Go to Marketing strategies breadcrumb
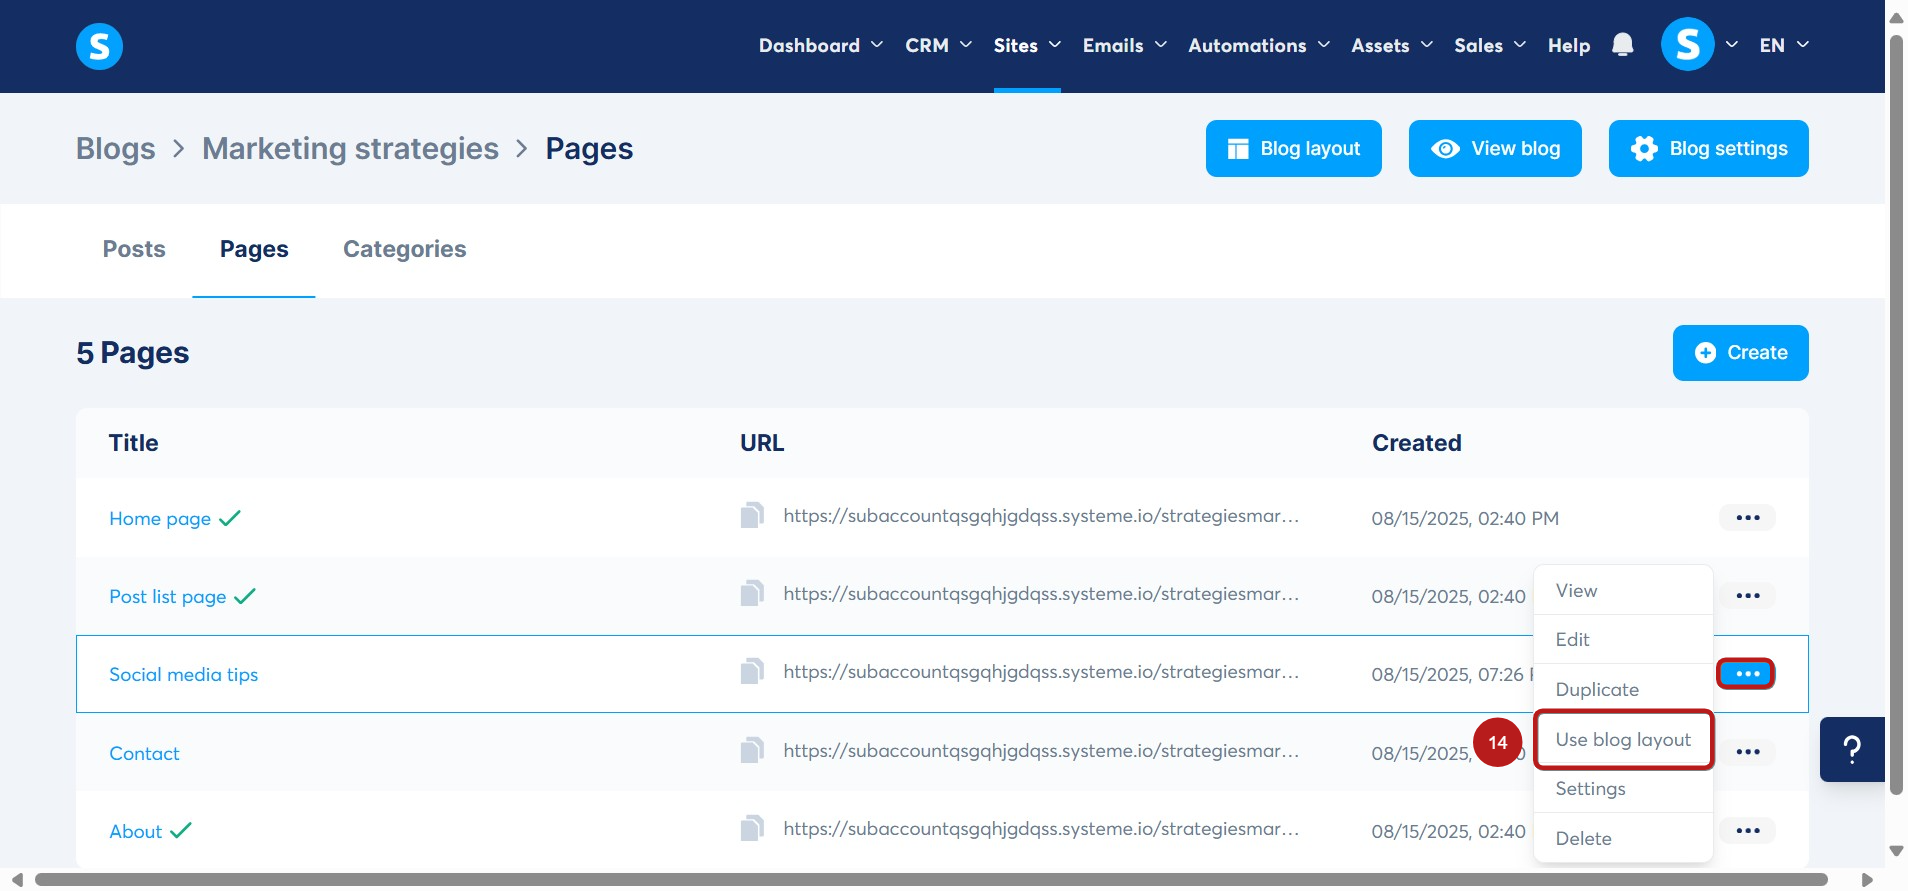This screenshot has height=891, width=1908. point(350,149)
